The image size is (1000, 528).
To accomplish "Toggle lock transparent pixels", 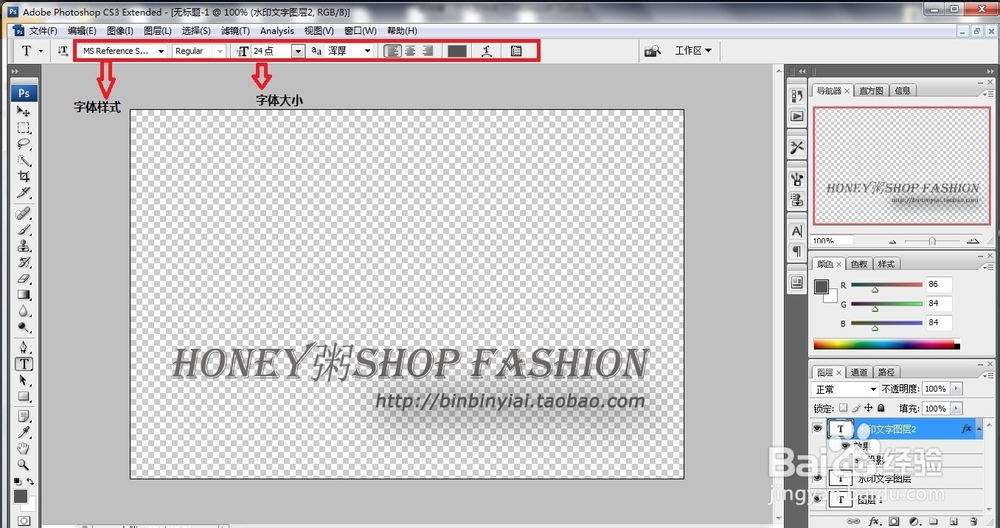I will 843,408.
